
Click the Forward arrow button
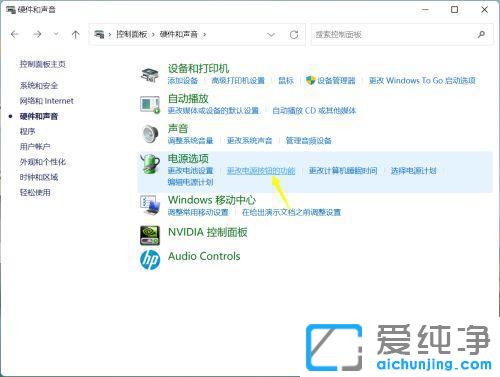[x=37, y=34]
